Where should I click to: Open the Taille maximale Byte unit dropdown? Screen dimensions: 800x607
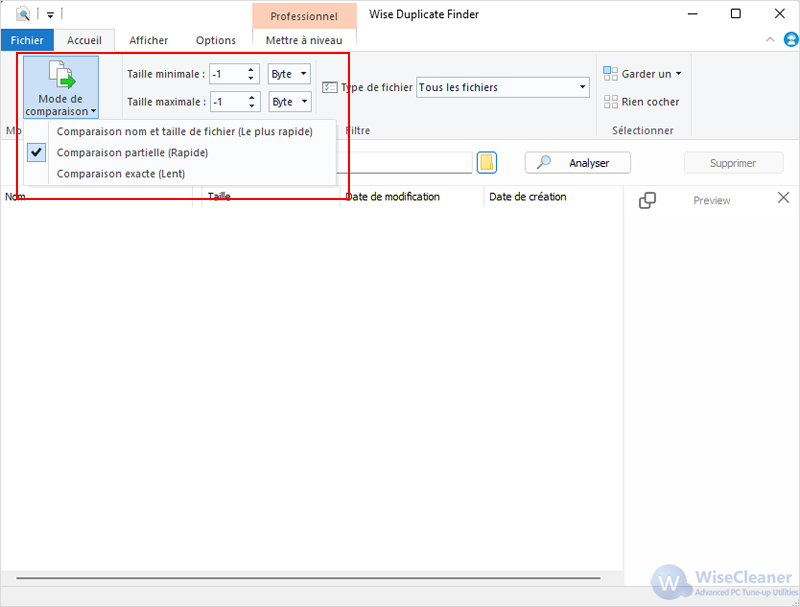tap(290, 102)
